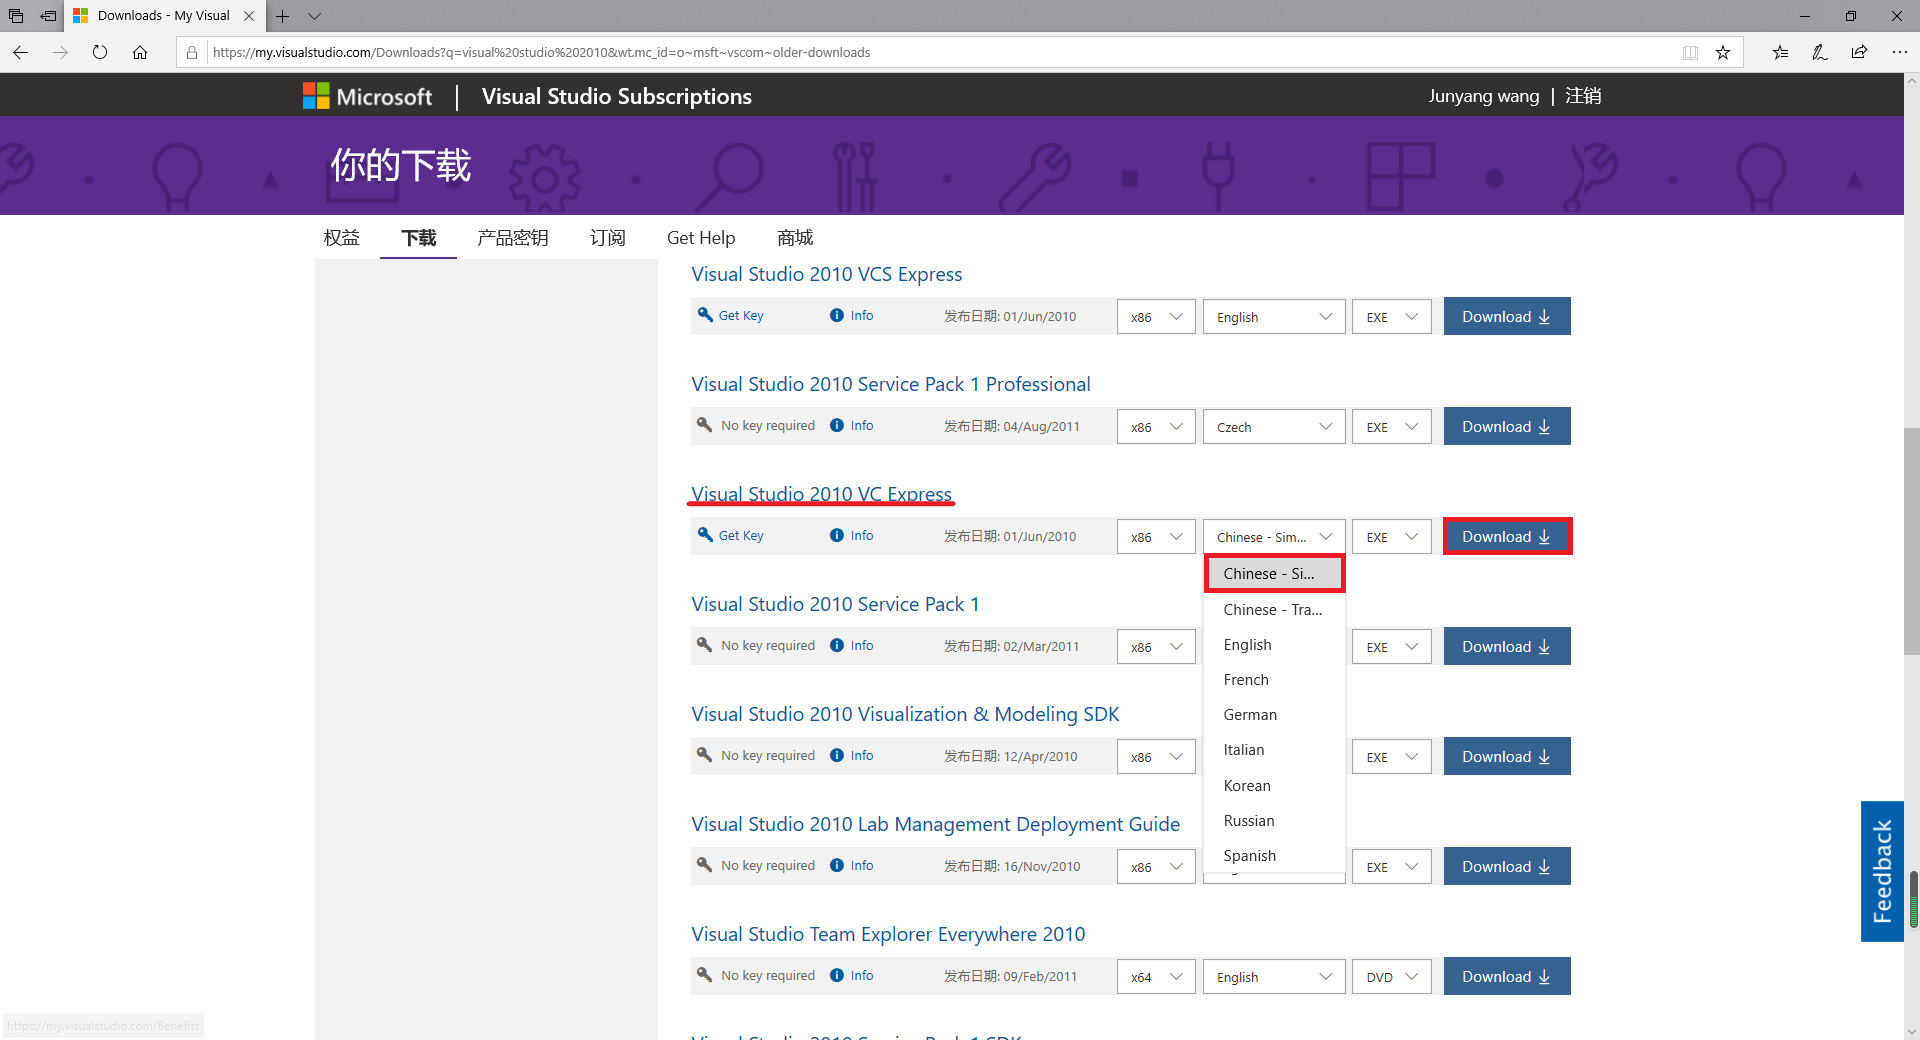Download Service Pack 1 Professional
The width and height of the screenshot is (1920, 1040).
pyautogui.click(x=1507, y=426)
